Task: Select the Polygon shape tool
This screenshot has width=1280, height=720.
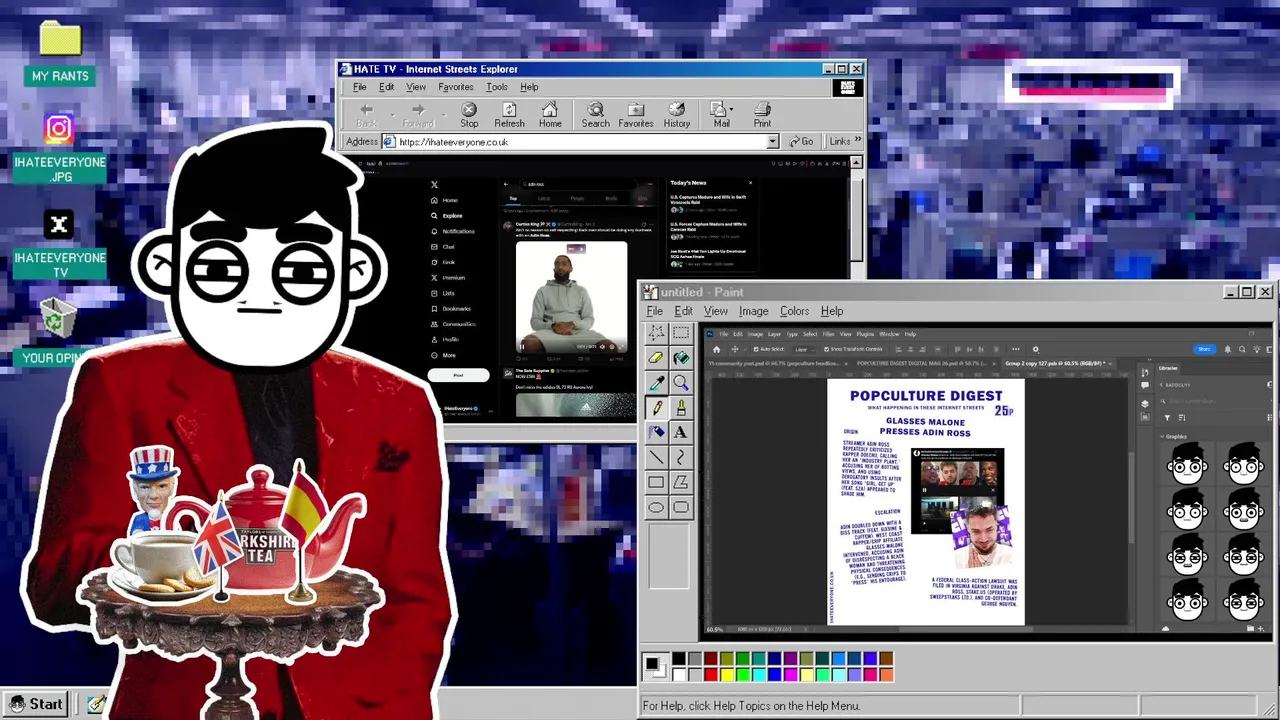Action: (681, 482)
